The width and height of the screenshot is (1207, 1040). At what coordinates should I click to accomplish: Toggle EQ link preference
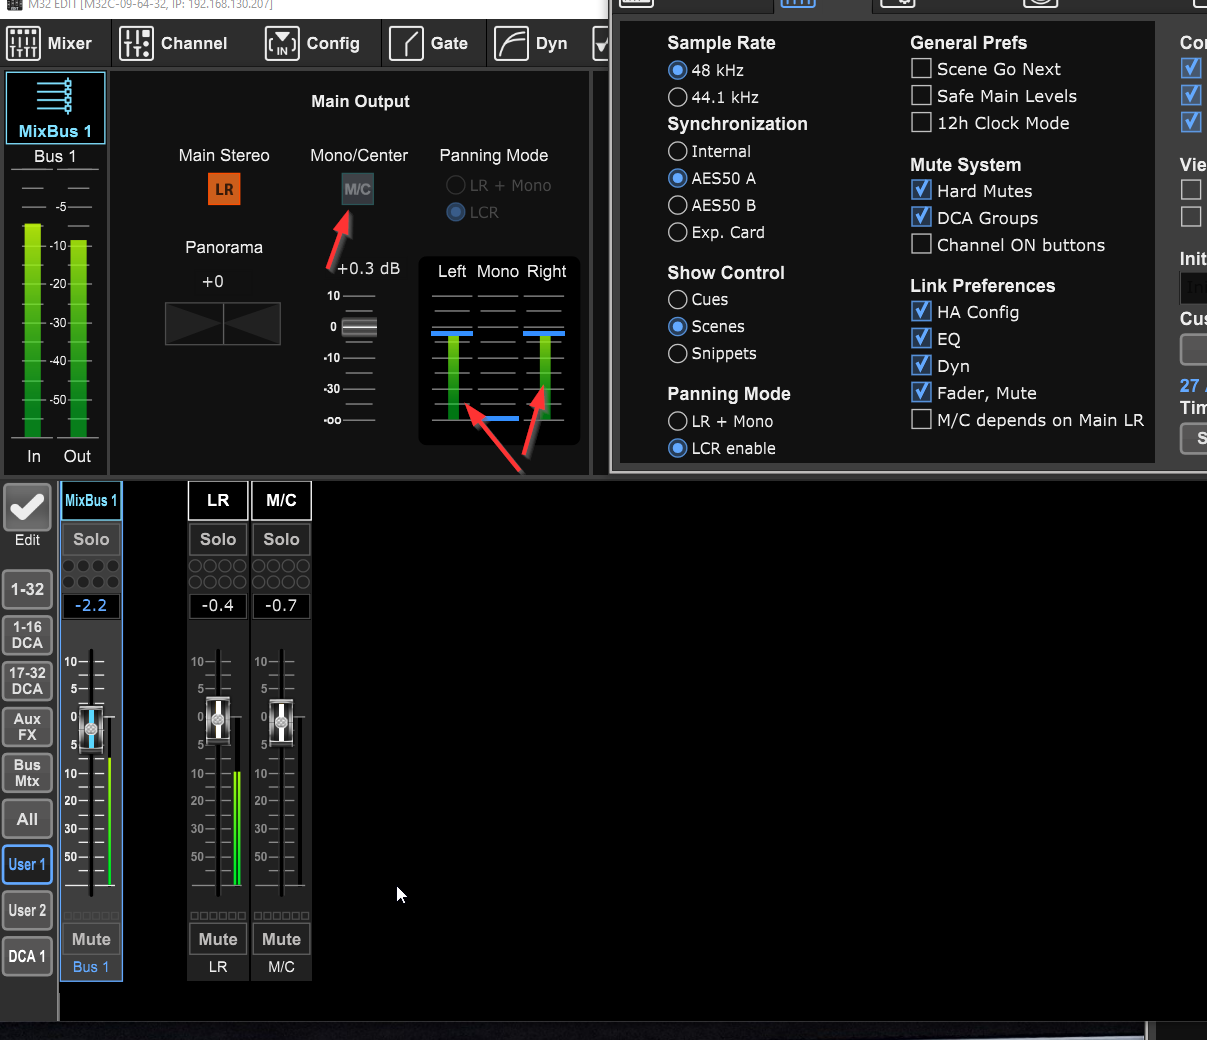coord(921,338)
